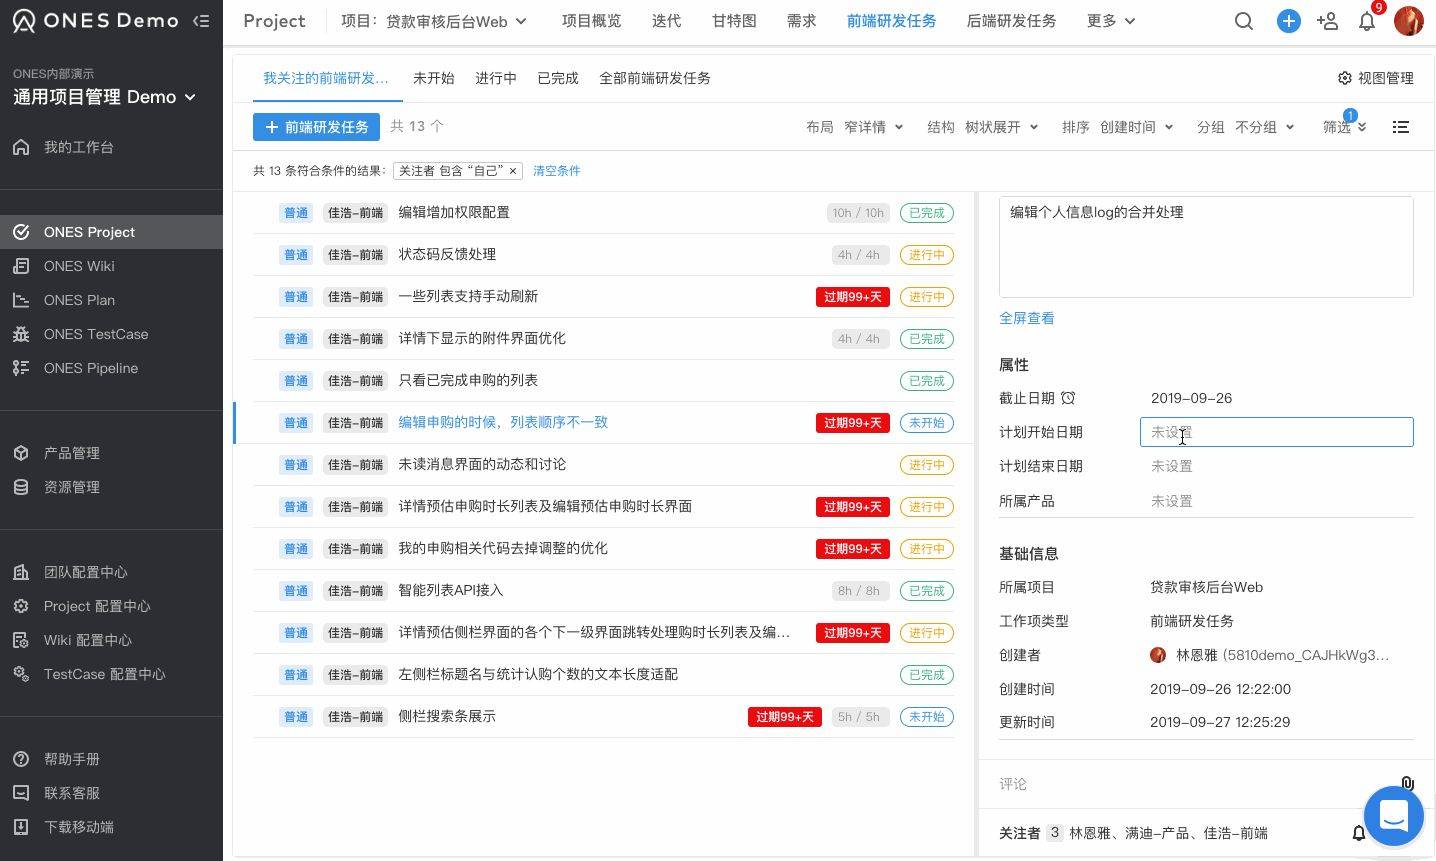Open ONES TestCase from the sidebar
1436x861 pixels.
pyautogui.click(x=96, y=334)
